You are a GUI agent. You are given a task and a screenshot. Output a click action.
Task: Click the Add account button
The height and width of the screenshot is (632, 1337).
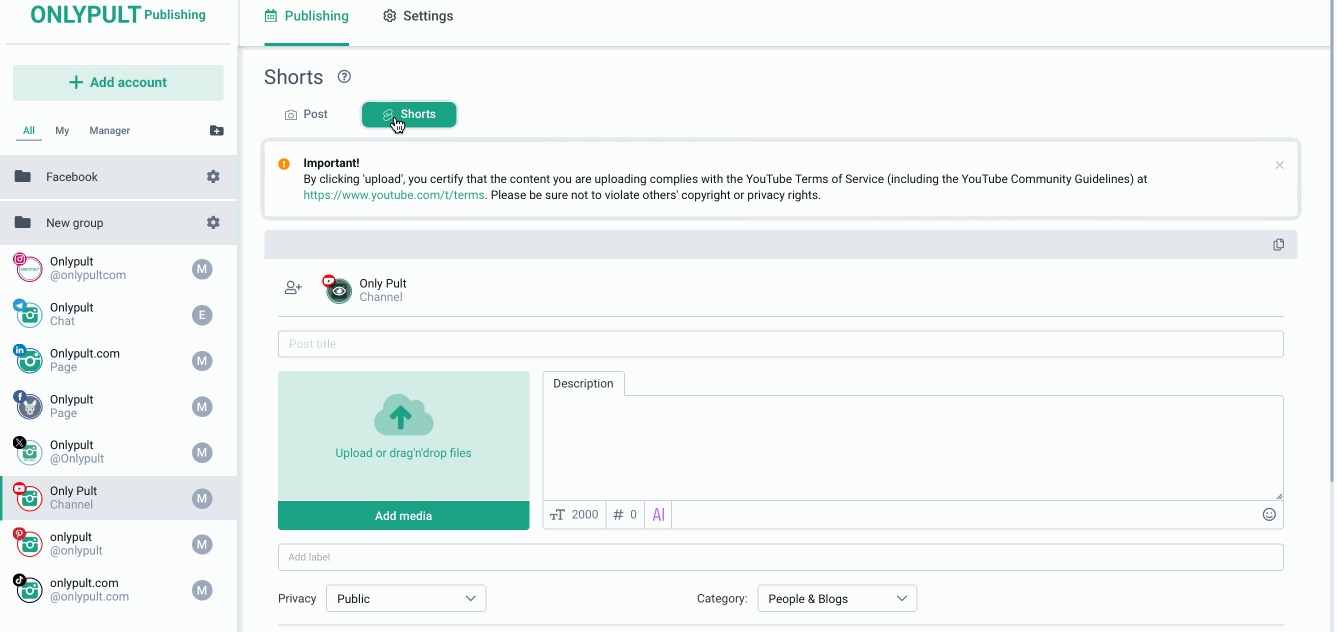click(x=118, y=83)
